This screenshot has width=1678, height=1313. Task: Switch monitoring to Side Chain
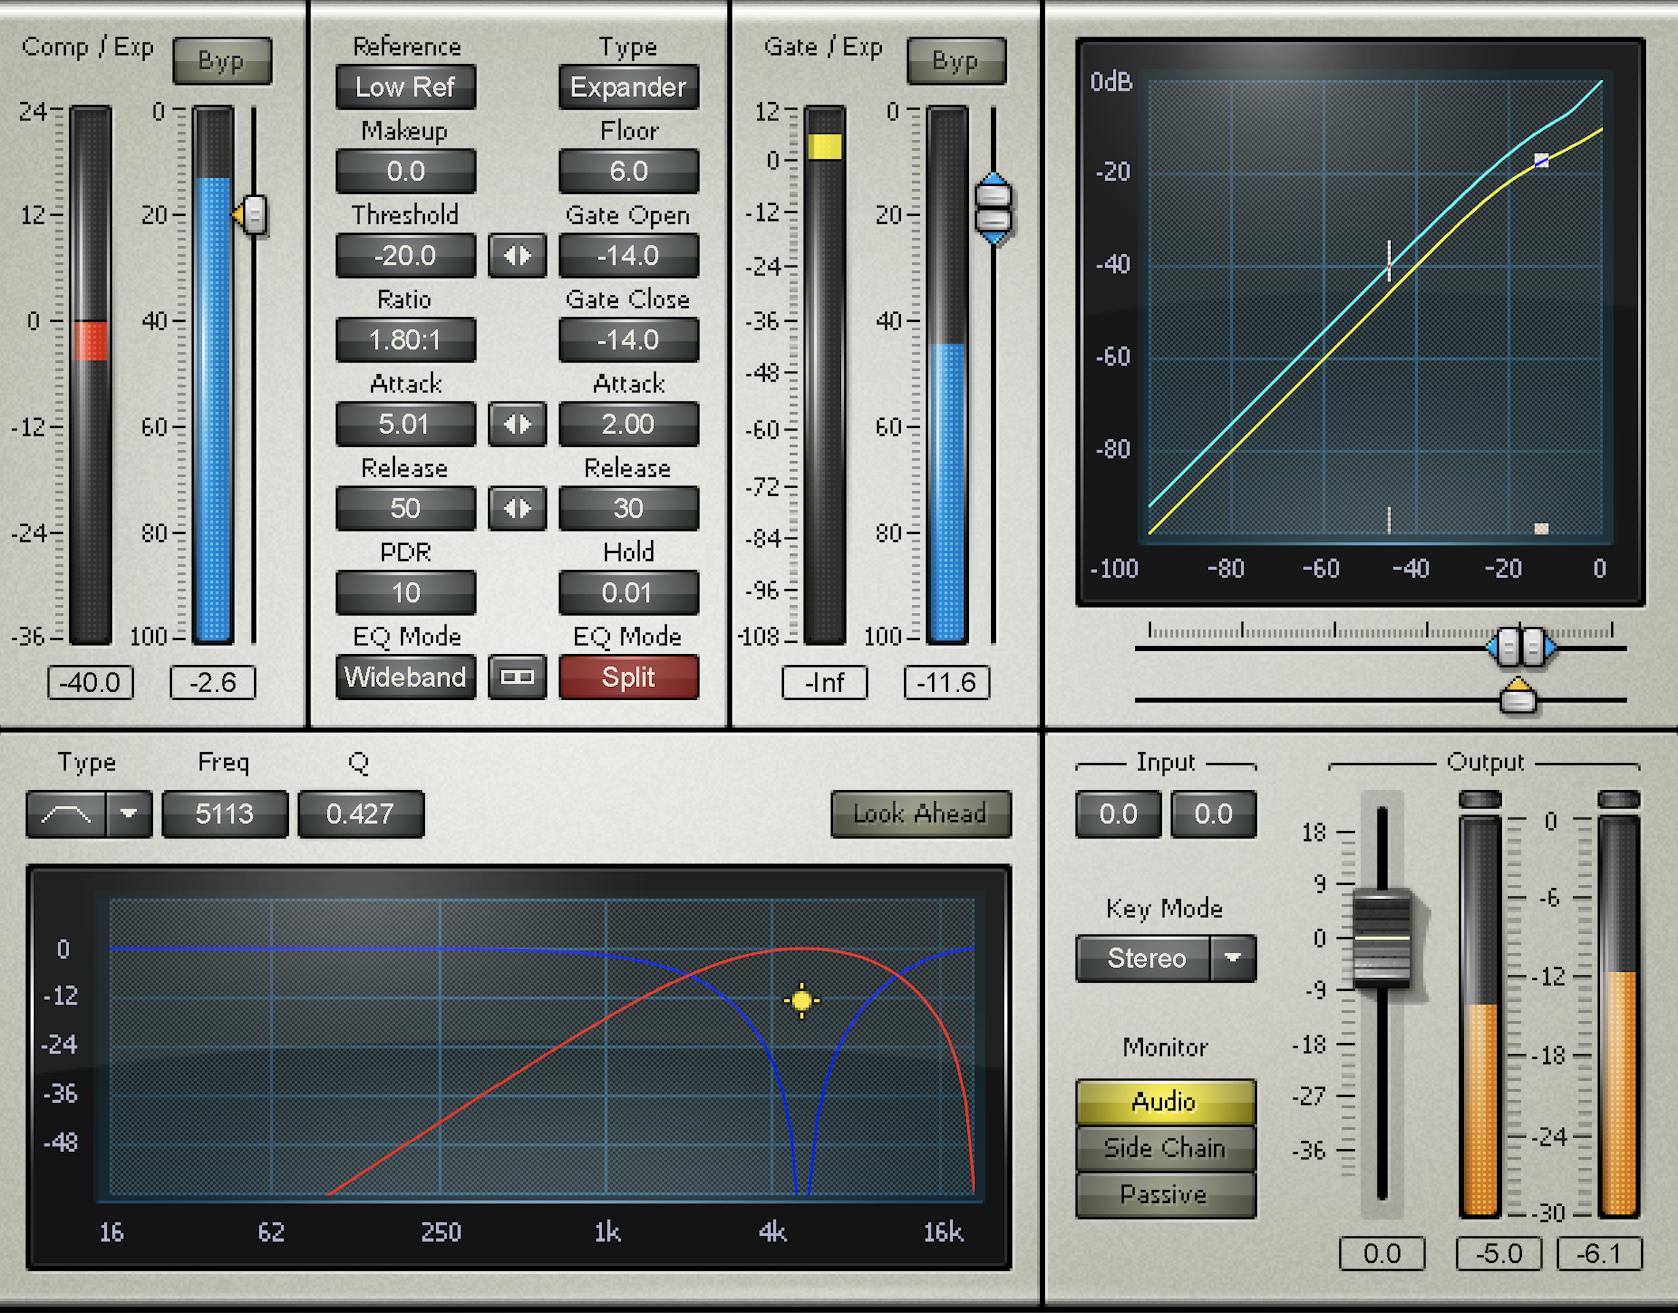pyautogui.click(x=1164, y=1147)
